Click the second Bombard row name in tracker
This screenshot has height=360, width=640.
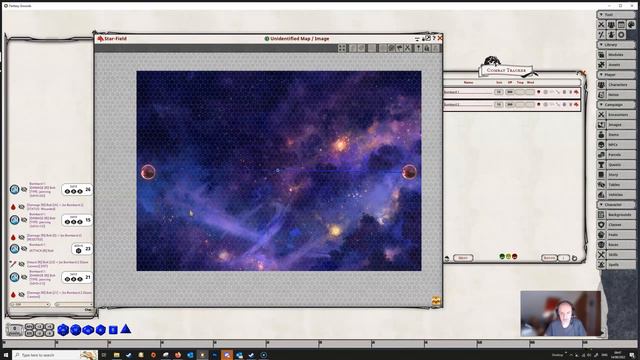tap(468, 104)
